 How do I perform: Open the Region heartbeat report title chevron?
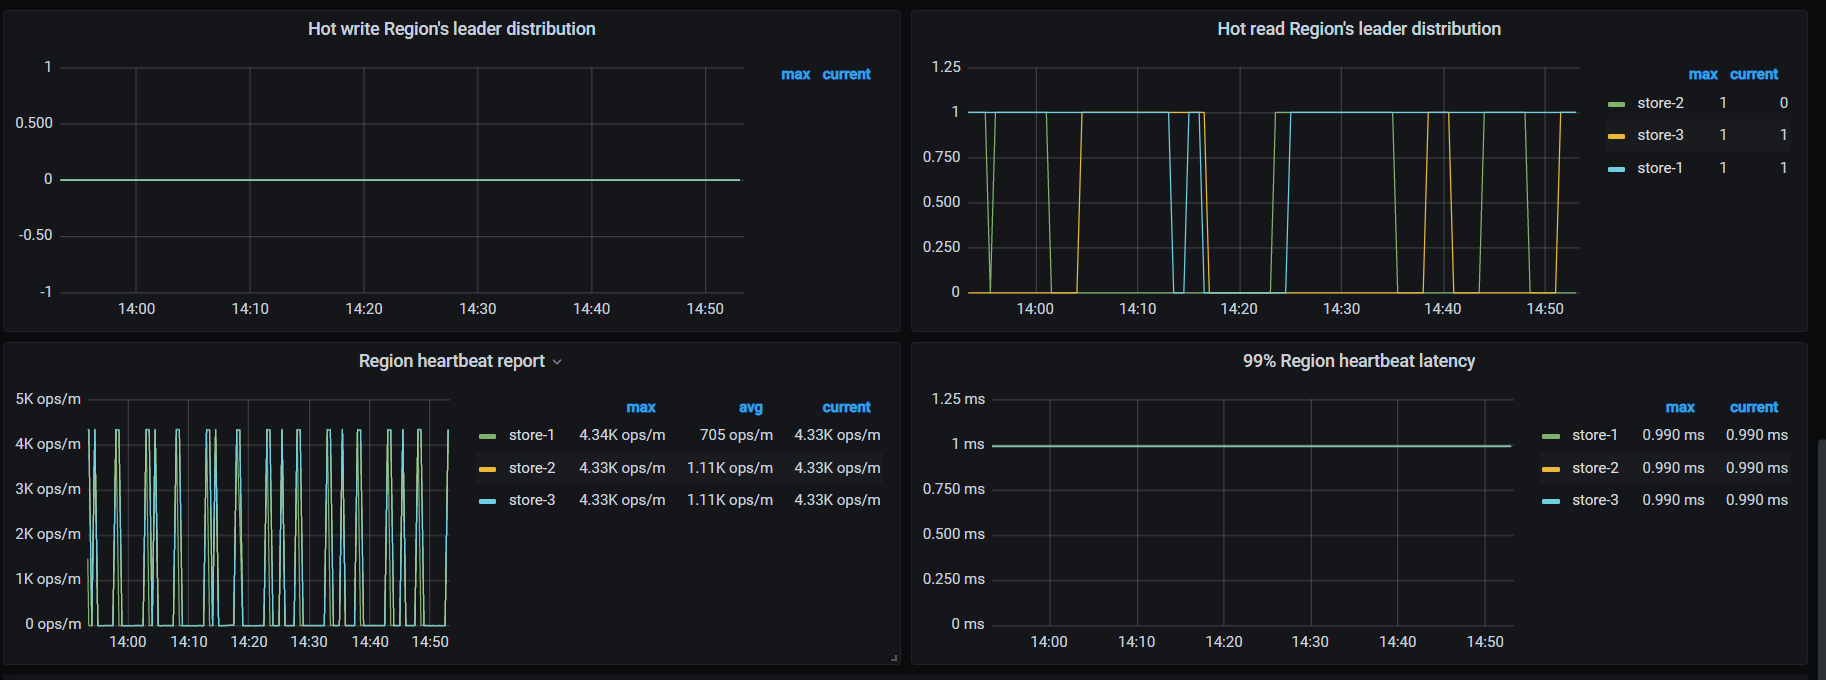tap(557, 362)
